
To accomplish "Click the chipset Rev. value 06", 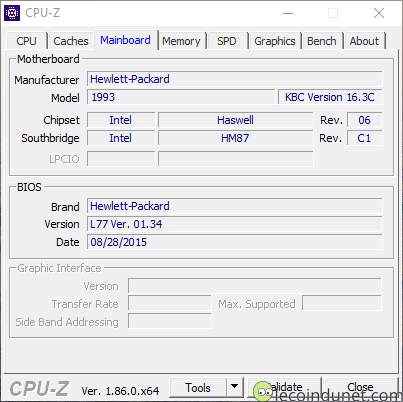I will coord(365,120).
